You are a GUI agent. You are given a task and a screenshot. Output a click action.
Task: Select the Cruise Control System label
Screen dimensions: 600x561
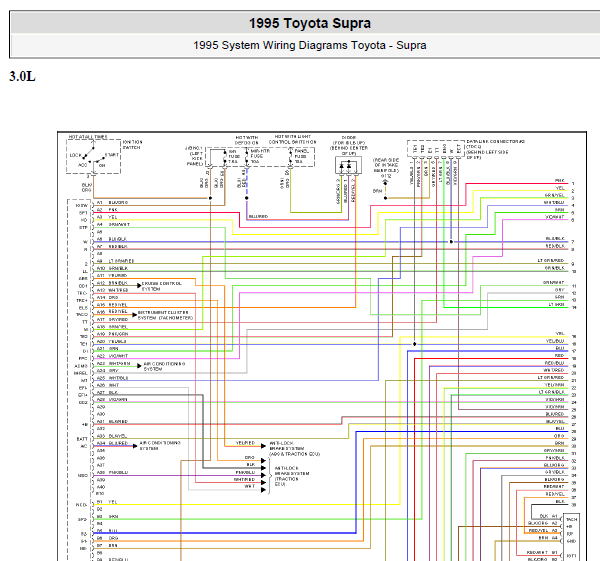coord(161,286)
